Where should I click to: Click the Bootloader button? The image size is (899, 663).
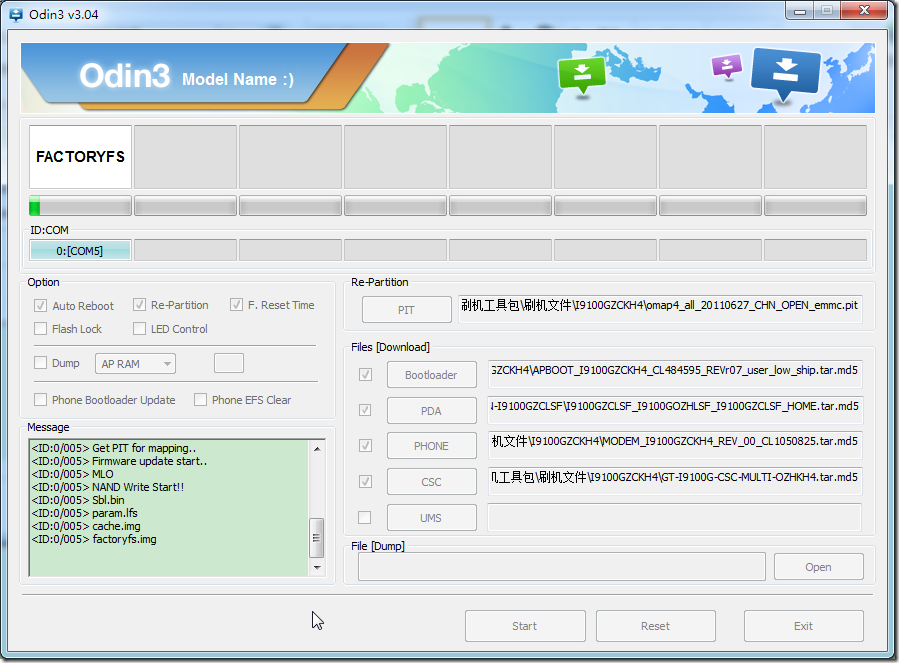pos(432,375)
